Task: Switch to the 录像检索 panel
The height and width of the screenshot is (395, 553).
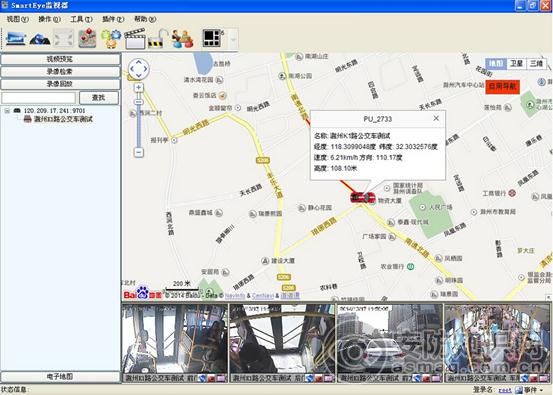Action: tap(60, 72)
